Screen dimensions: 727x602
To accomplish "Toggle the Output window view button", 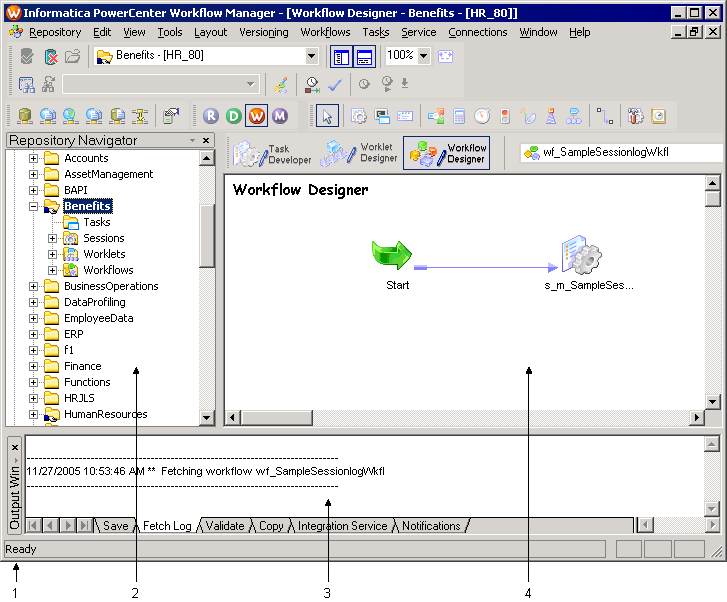I will (364, 56).
